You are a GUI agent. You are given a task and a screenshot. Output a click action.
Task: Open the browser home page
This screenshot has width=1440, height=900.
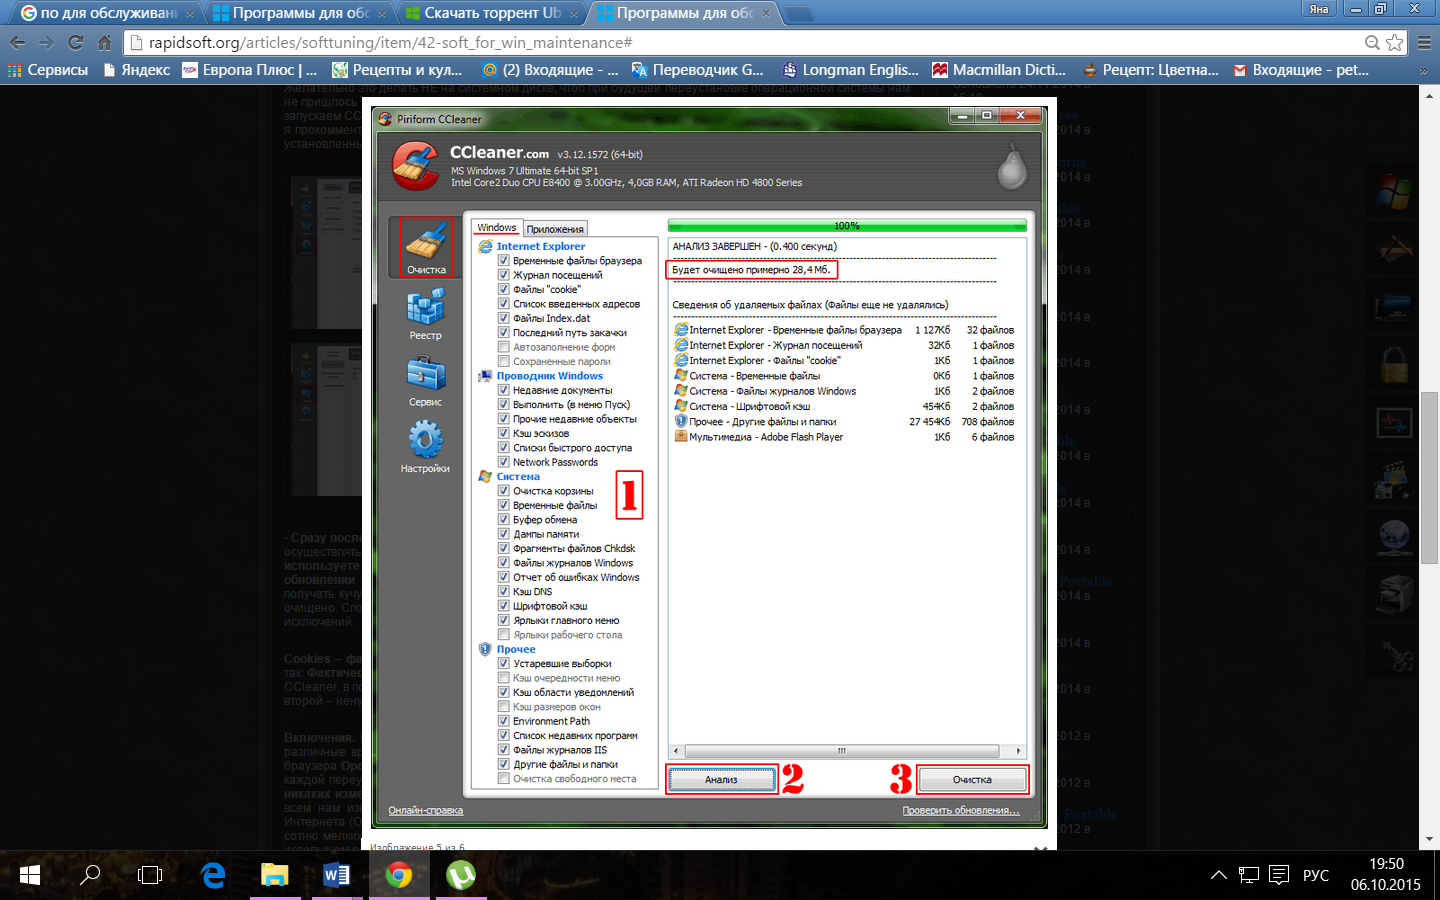point(104,43)
